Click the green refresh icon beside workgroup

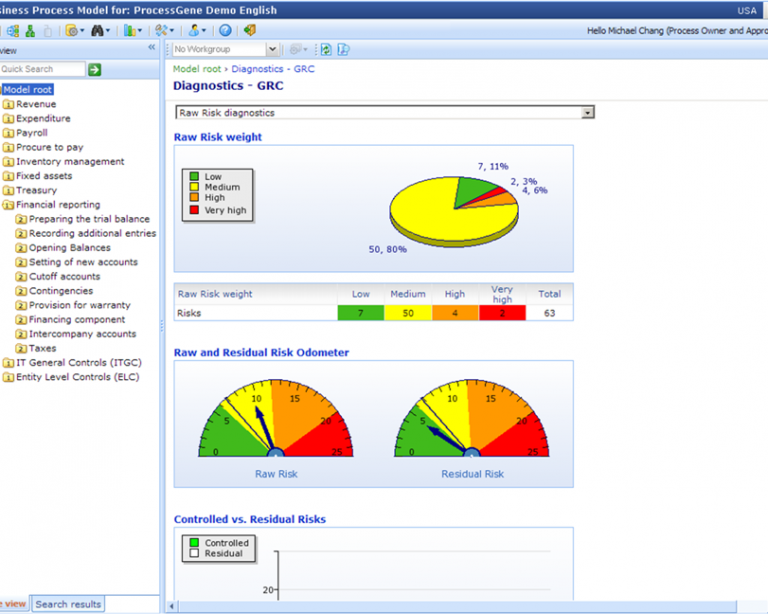326,49
